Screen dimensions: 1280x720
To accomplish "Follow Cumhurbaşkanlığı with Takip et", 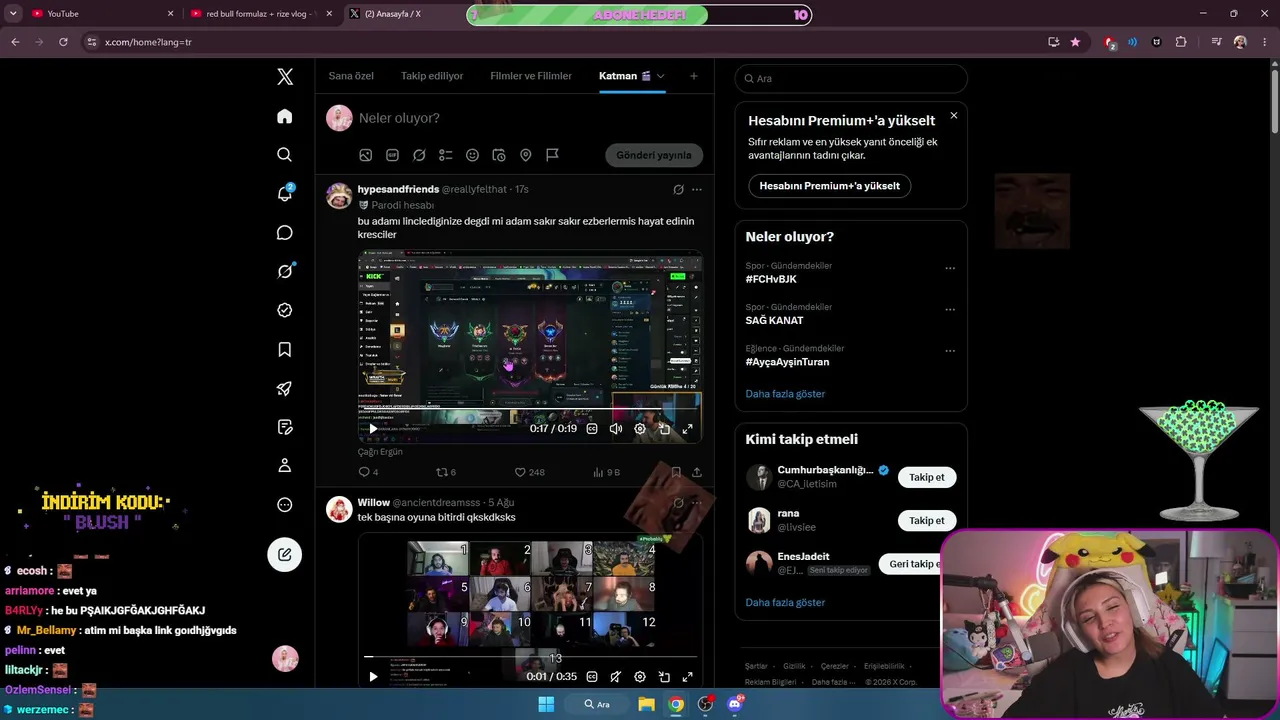I will click(x=927, y=477).
